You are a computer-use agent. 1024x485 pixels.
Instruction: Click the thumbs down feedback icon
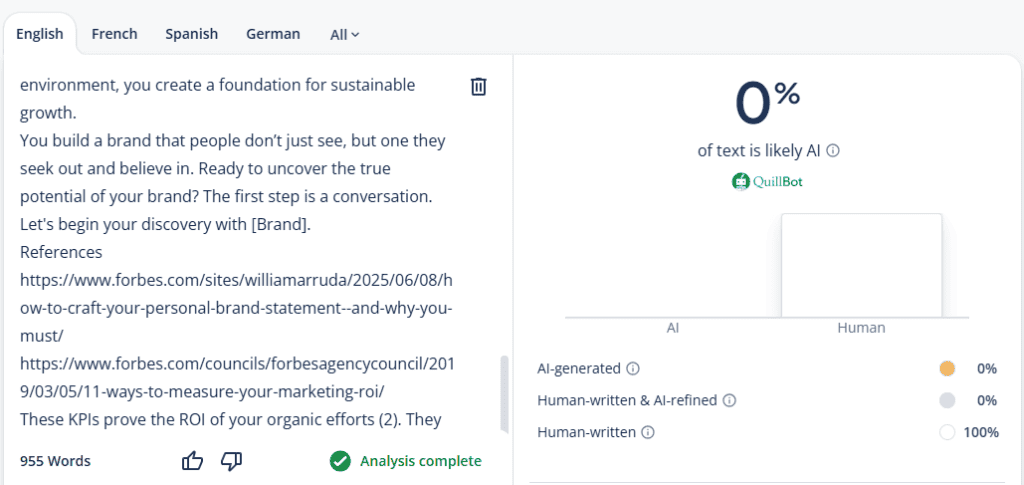point(231,461)
